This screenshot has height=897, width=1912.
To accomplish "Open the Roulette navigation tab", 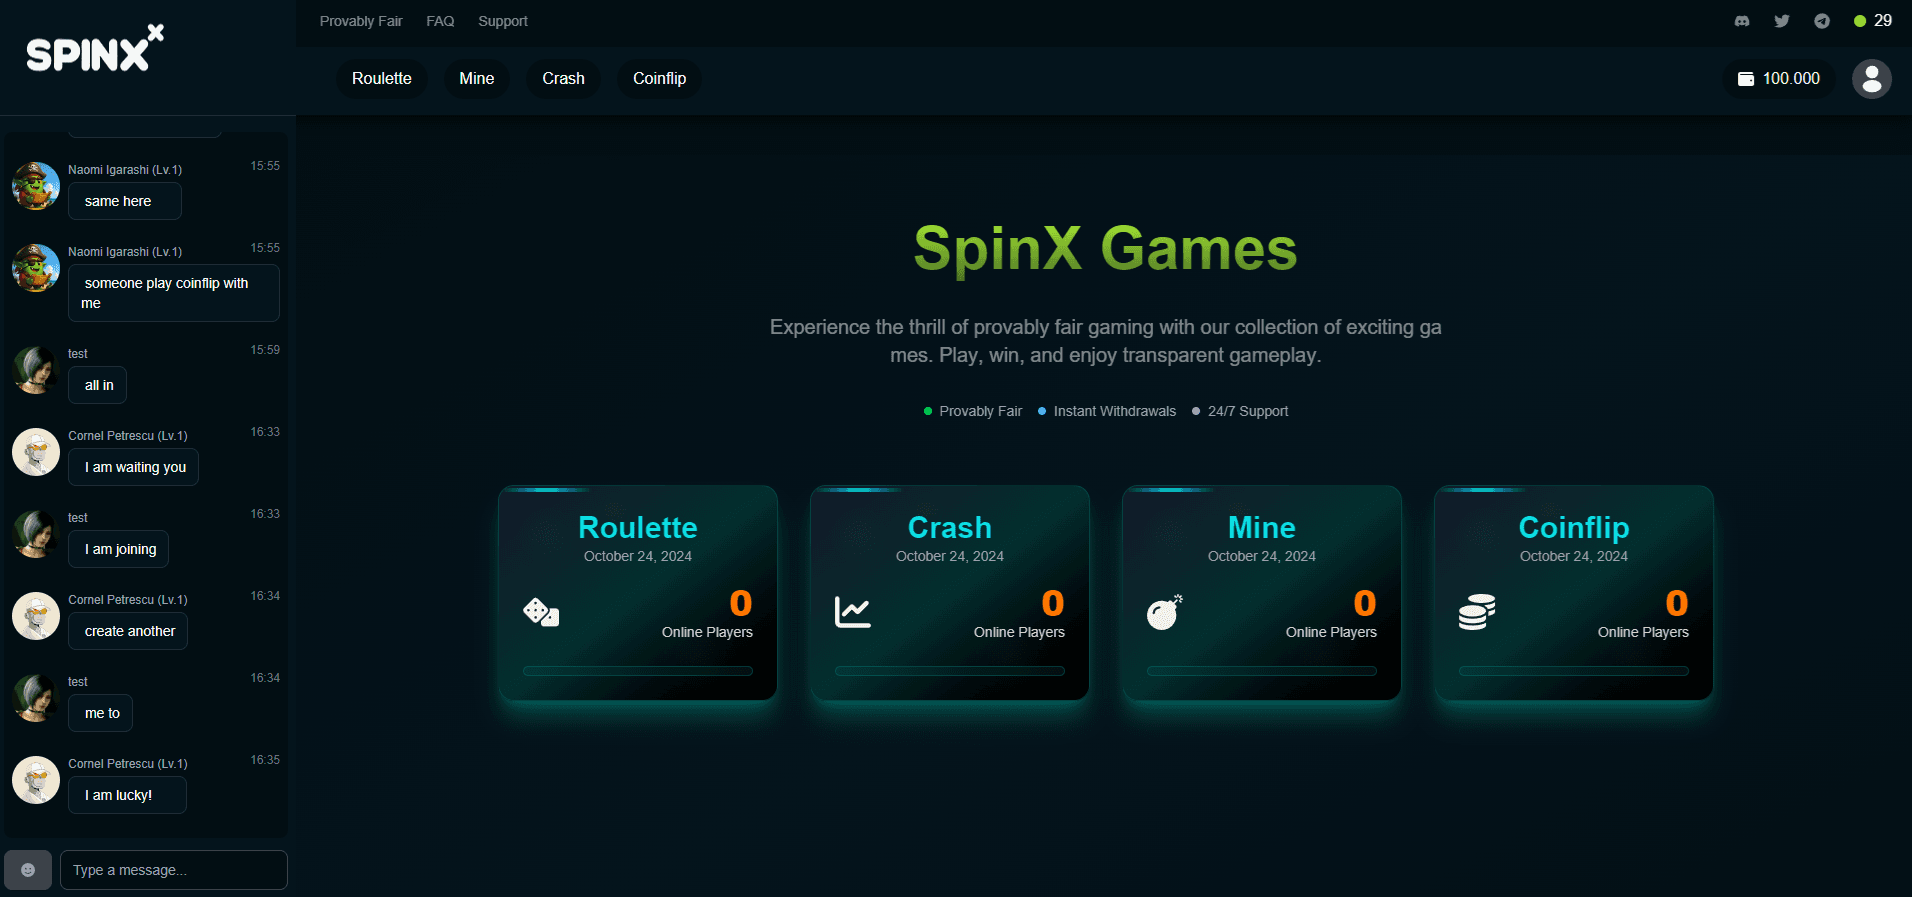I will [381, 79].
